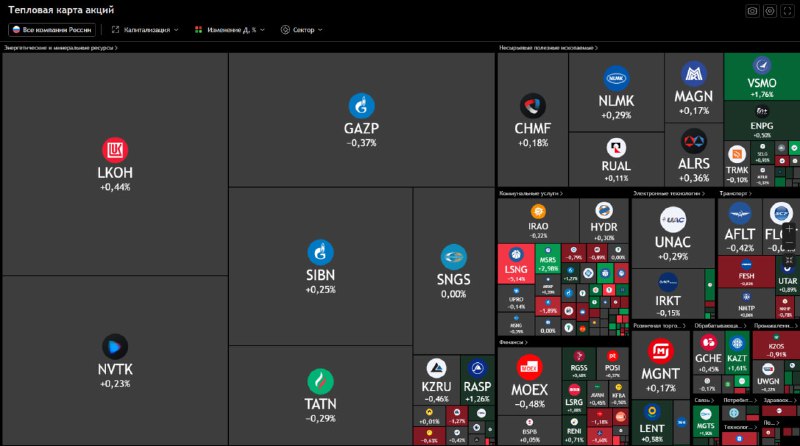The height and width of the screenshot is (446, 800).
Task: Click the GAZP Gazprom logo
Action: 361,106
